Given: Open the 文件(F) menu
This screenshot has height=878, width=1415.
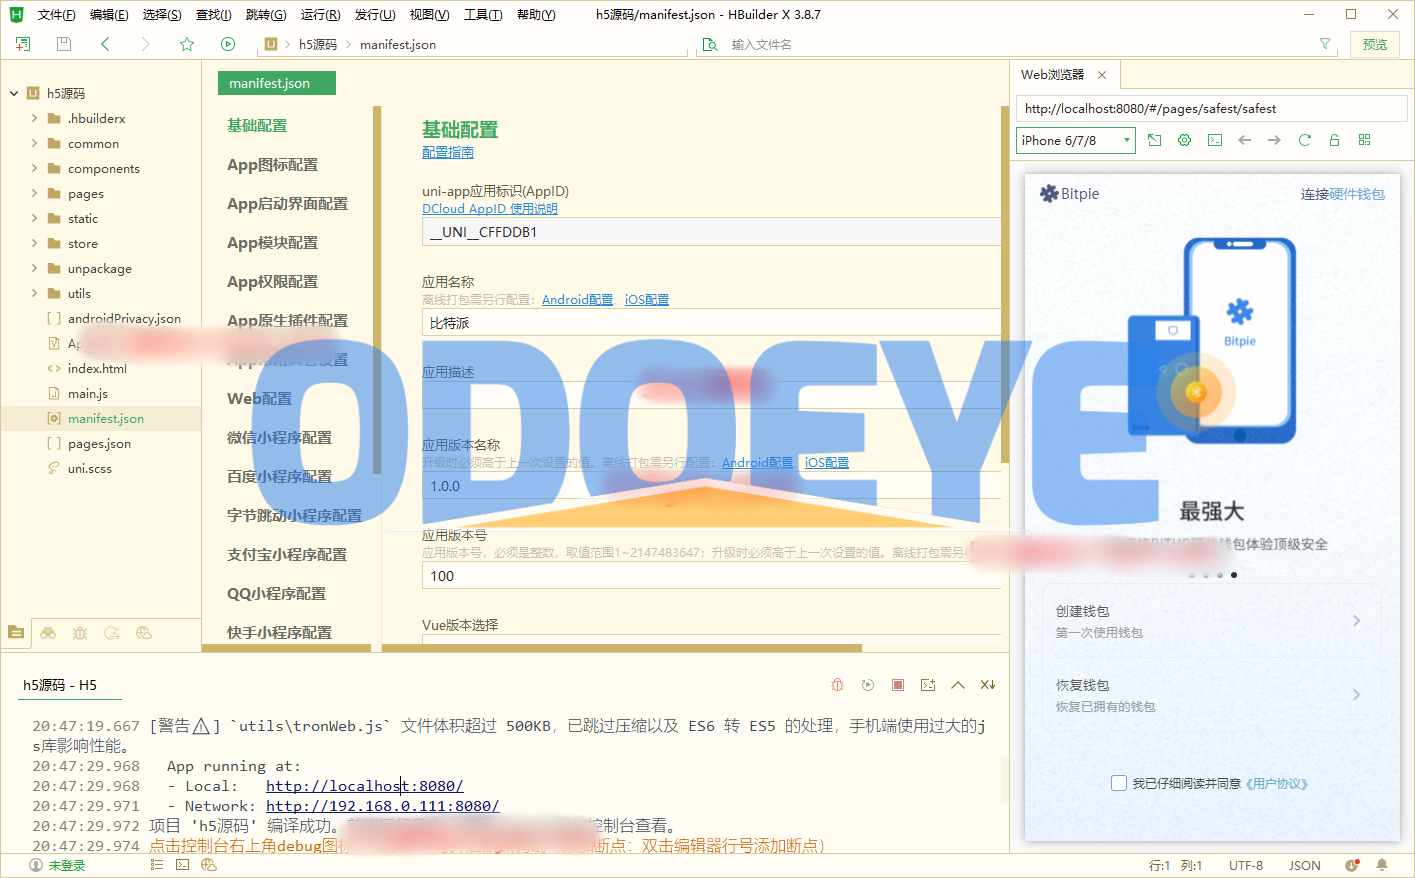Looking at the screenshot, I should pos(56,14).
